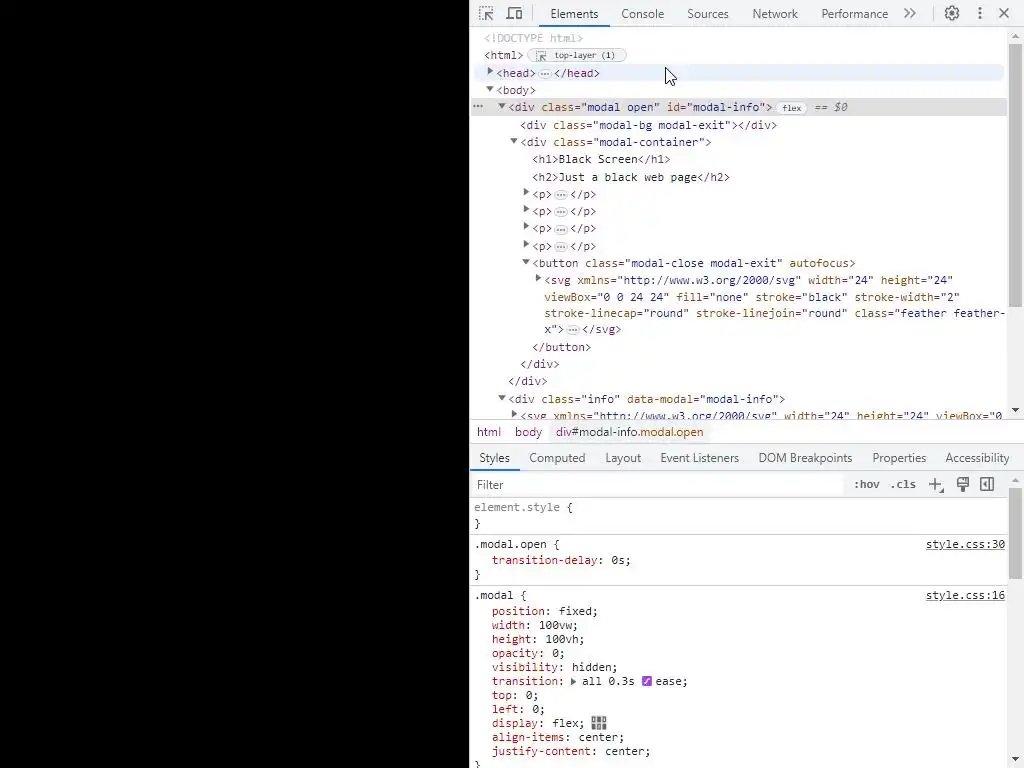1024x768 pixels.
Task: Click the flex badge on modal div
Action: pyautogui.click(x=792, y=108)
